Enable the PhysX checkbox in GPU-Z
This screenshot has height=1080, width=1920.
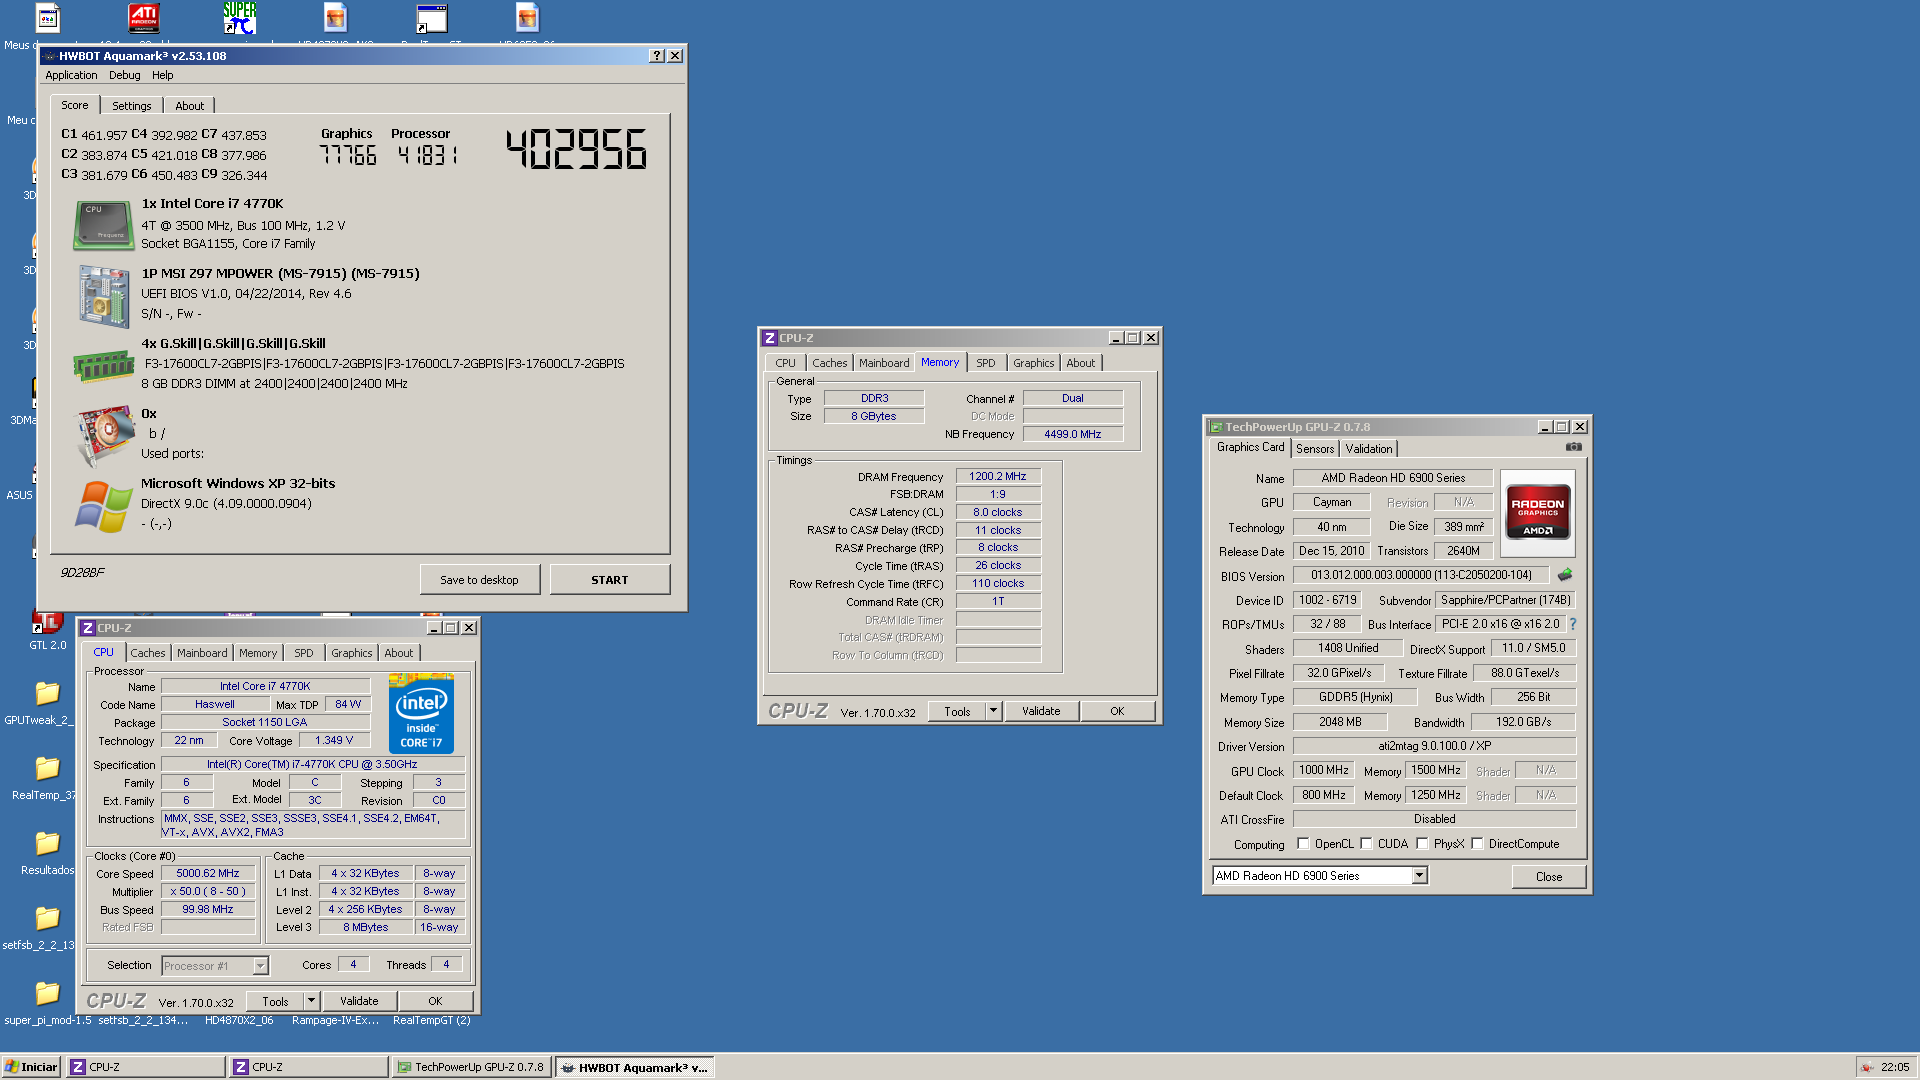click(1422, 844)
